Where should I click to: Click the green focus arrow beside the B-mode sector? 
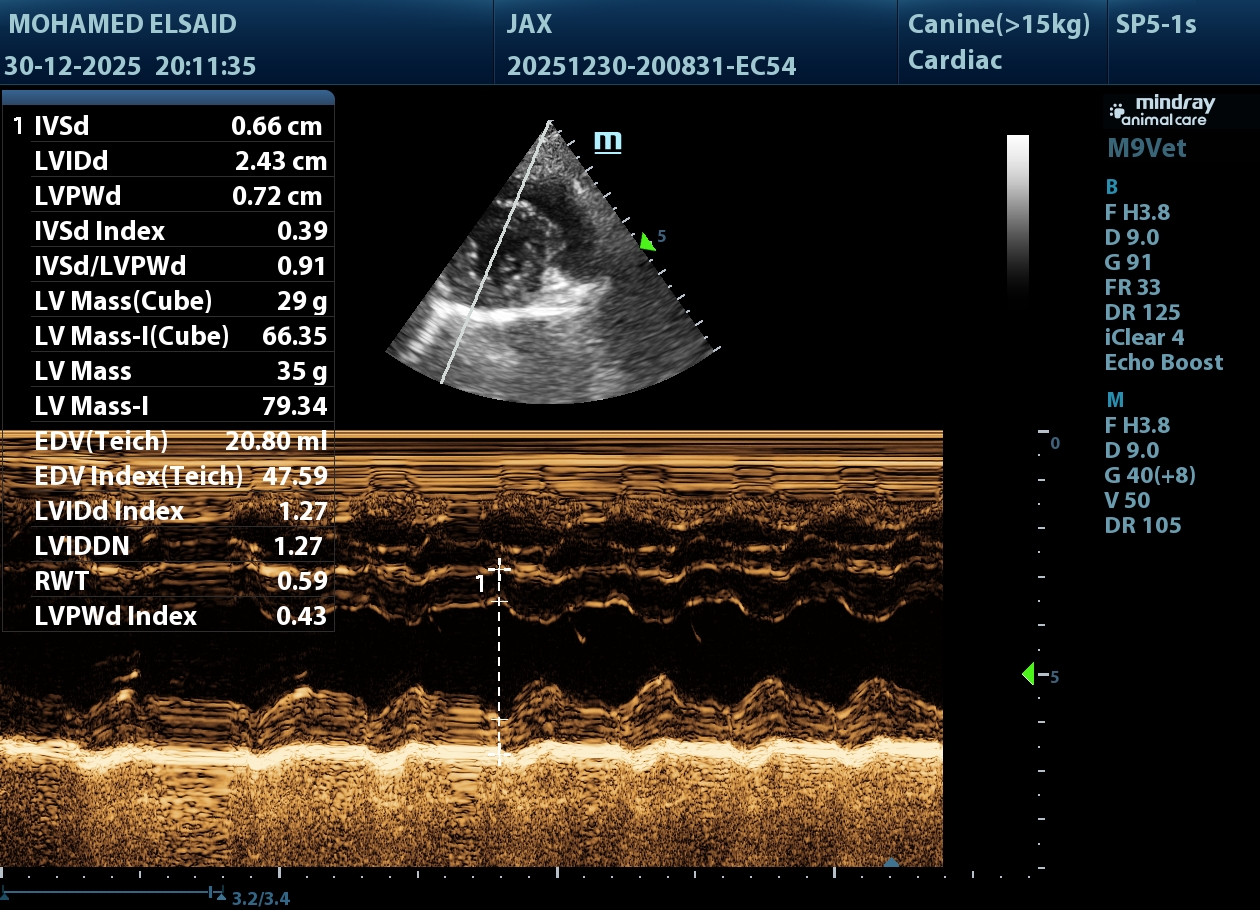click(x=647, y=241)
